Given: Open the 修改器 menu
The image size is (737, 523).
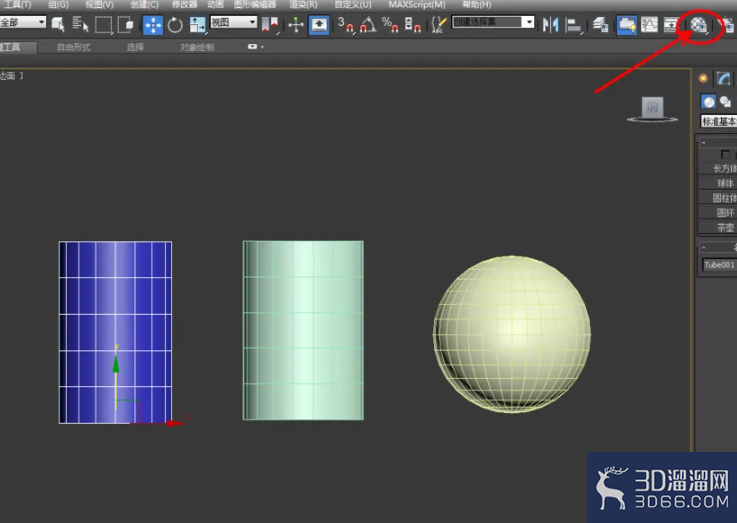Looking at the screenshot, I should coord(184,5).
